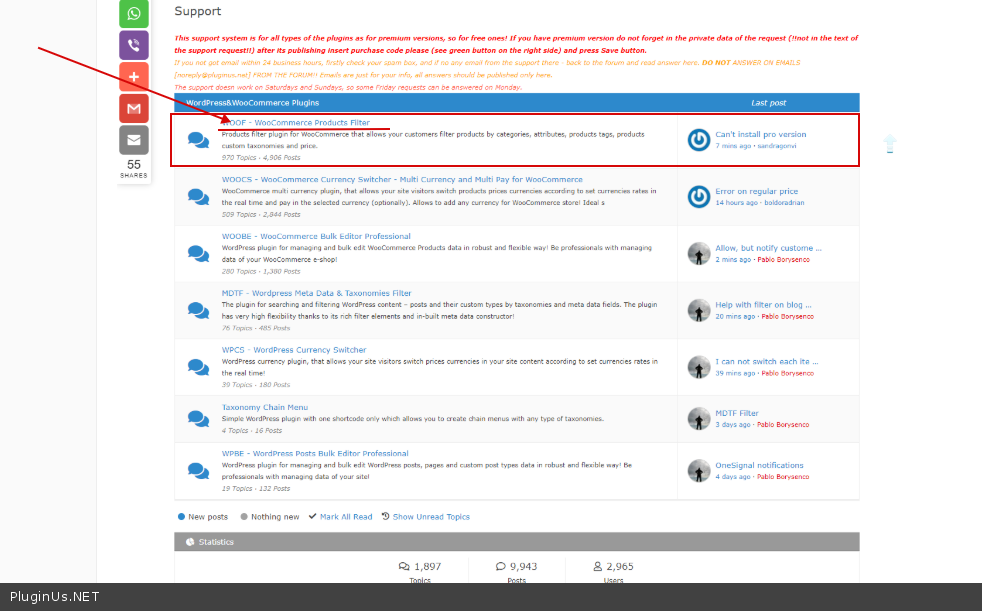Screen dimensions: 982x611
Task: Click chat icon for Taxonomy Chain Menu
Action: point(199,418)
